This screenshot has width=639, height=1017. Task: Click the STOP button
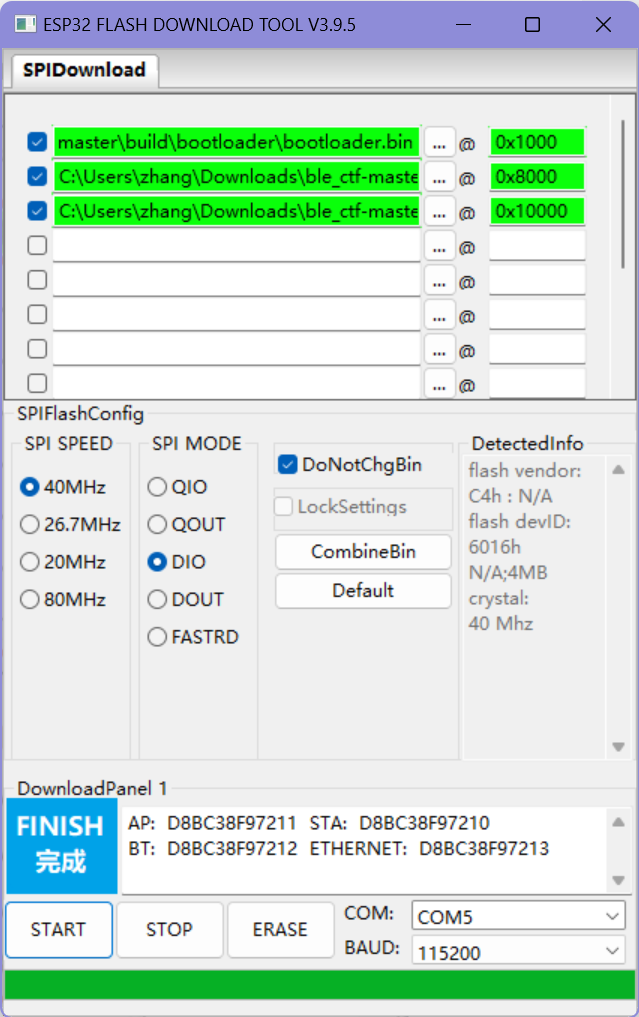tap(169, 929)
